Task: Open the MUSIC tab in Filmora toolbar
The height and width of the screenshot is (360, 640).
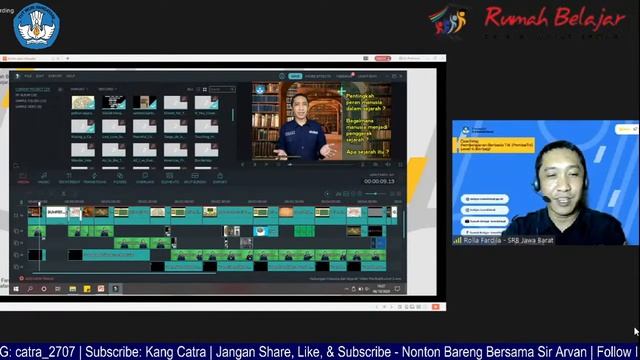Action: (43, 178)
